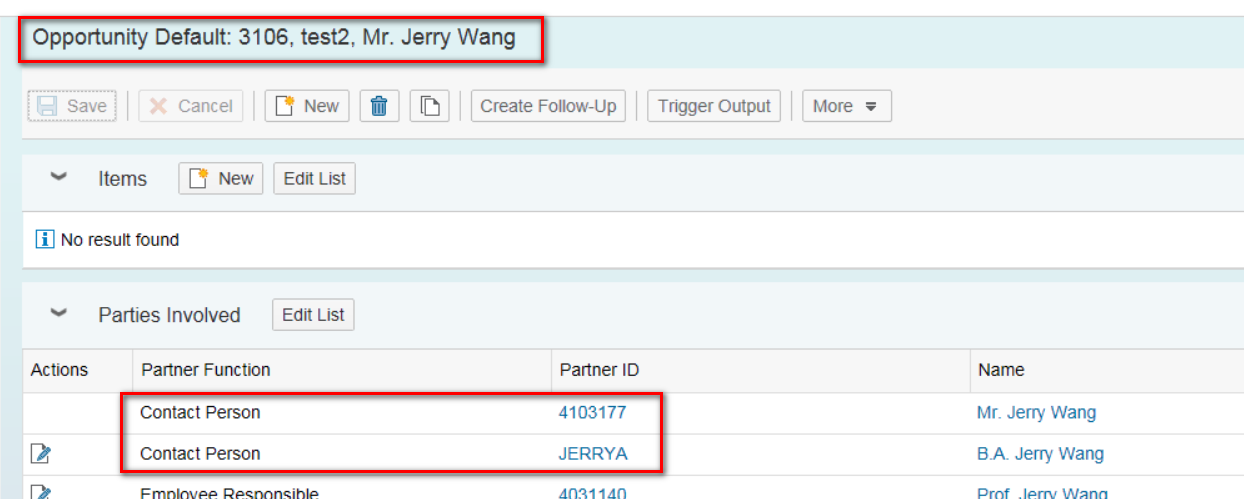Viewport: 1244px width, 499px height.
Task: Click the grayed Cancel button
Action: click(x=191, y=106)
